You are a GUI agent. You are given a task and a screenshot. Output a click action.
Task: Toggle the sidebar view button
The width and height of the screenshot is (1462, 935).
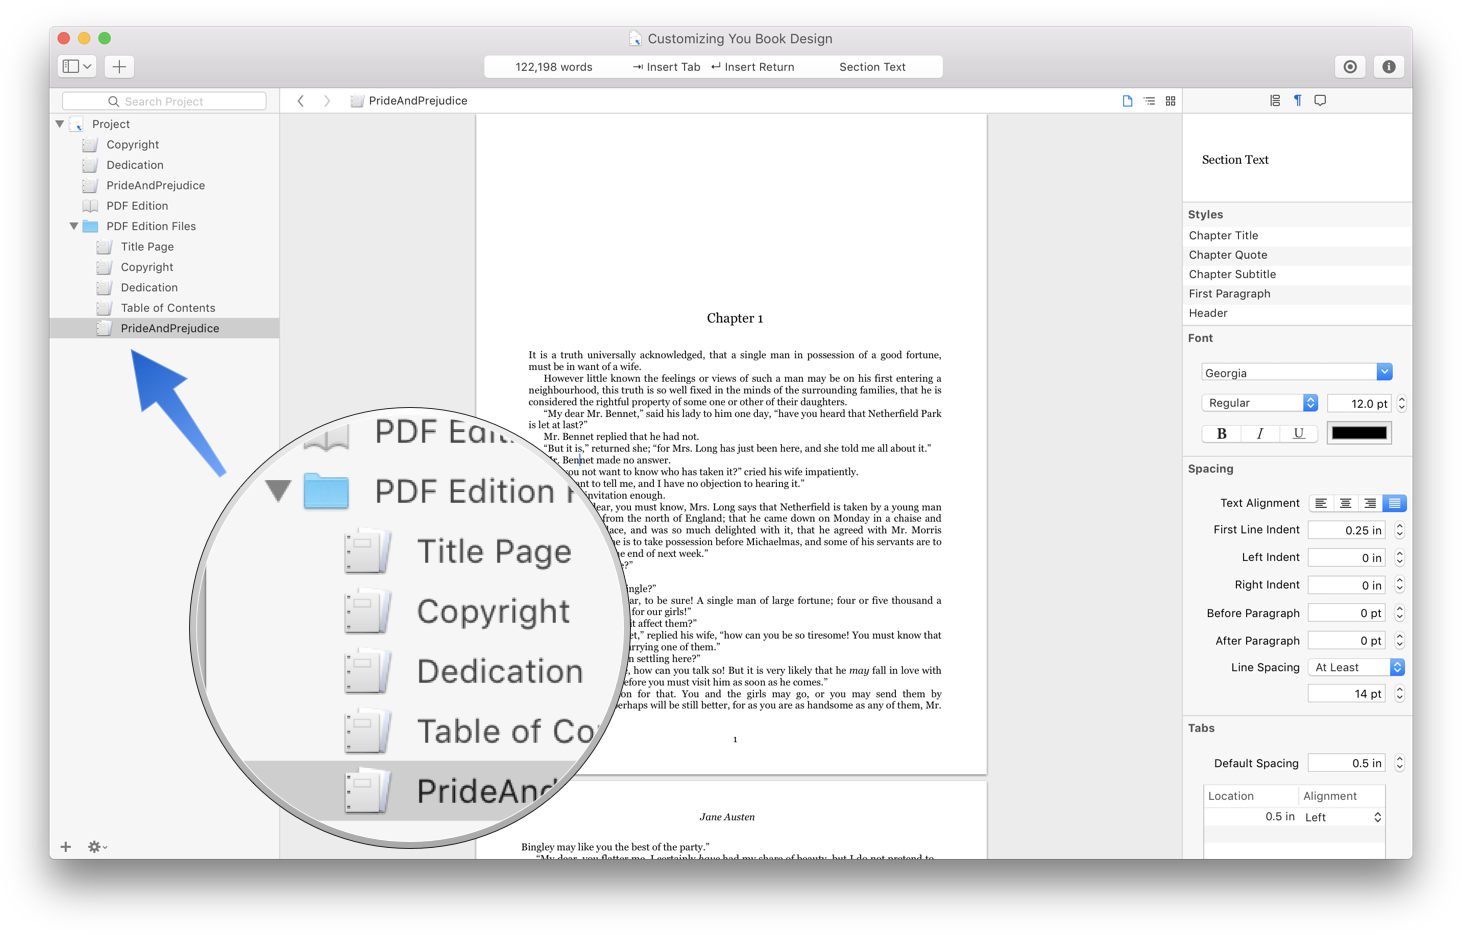tap(77, 66)
